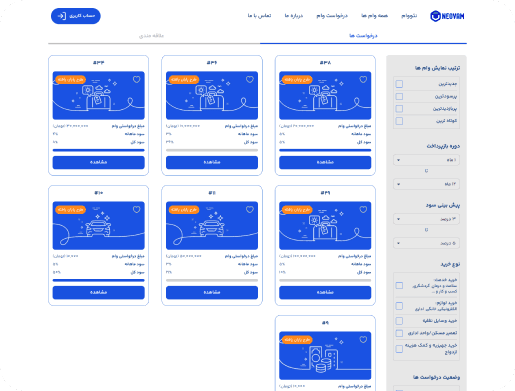This screenshot has width=515, height=391.
Task: Check the خرید وسایل نقلیه purchase type
Action: pyautogui.click(x=399, y=321)
